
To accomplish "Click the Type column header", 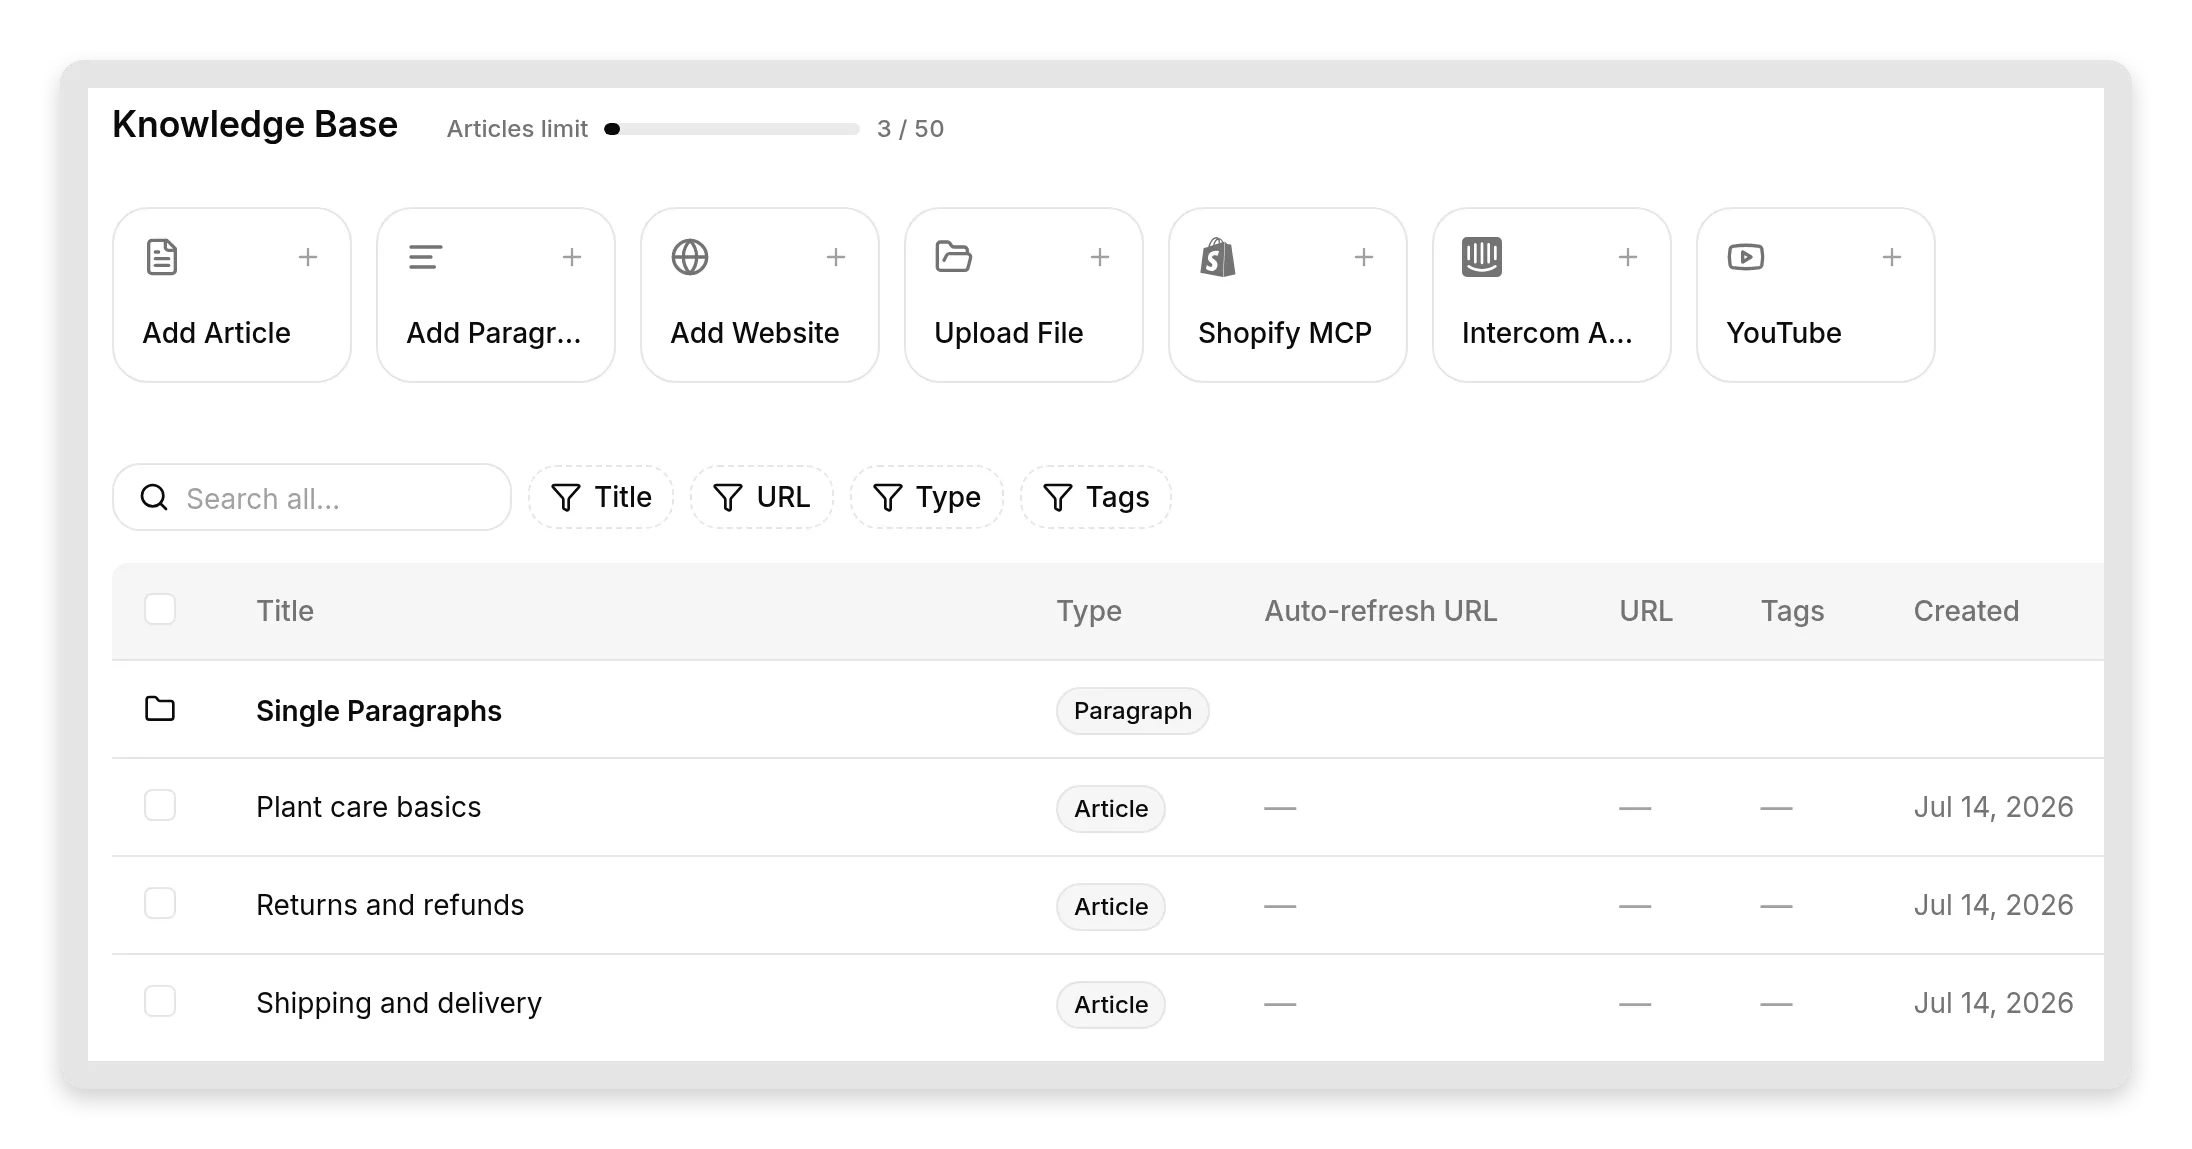I will point(1089,611).
